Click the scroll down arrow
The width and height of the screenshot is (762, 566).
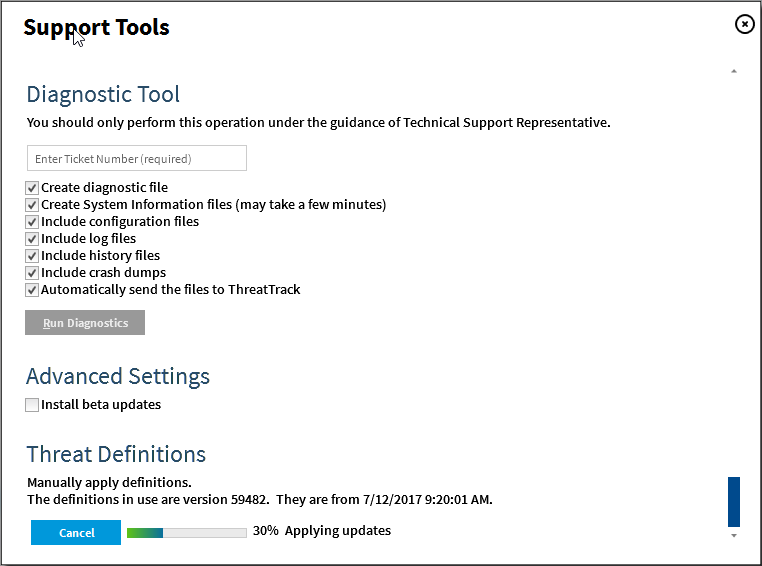734,536
